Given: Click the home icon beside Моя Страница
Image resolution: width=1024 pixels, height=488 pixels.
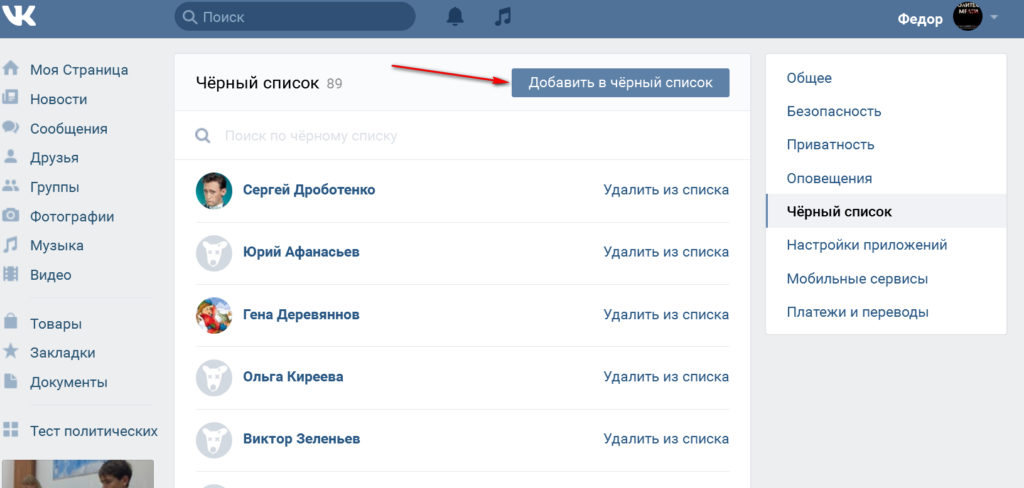Looking at the screenshot, I should (10, 69).
